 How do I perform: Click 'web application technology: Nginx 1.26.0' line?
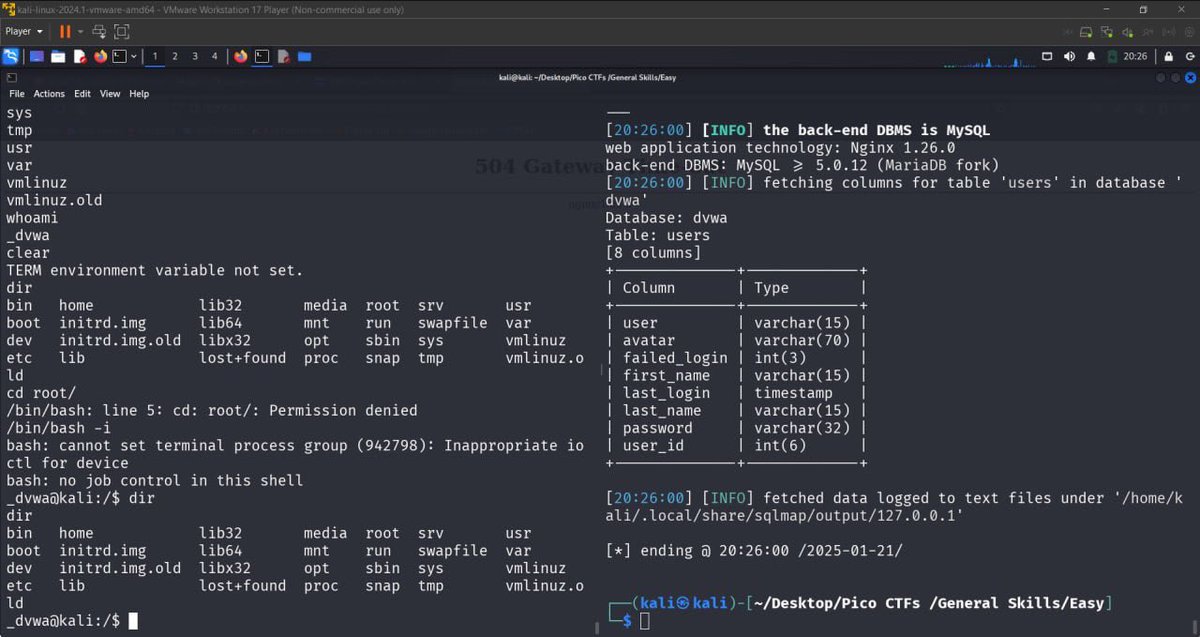[780, 148]
